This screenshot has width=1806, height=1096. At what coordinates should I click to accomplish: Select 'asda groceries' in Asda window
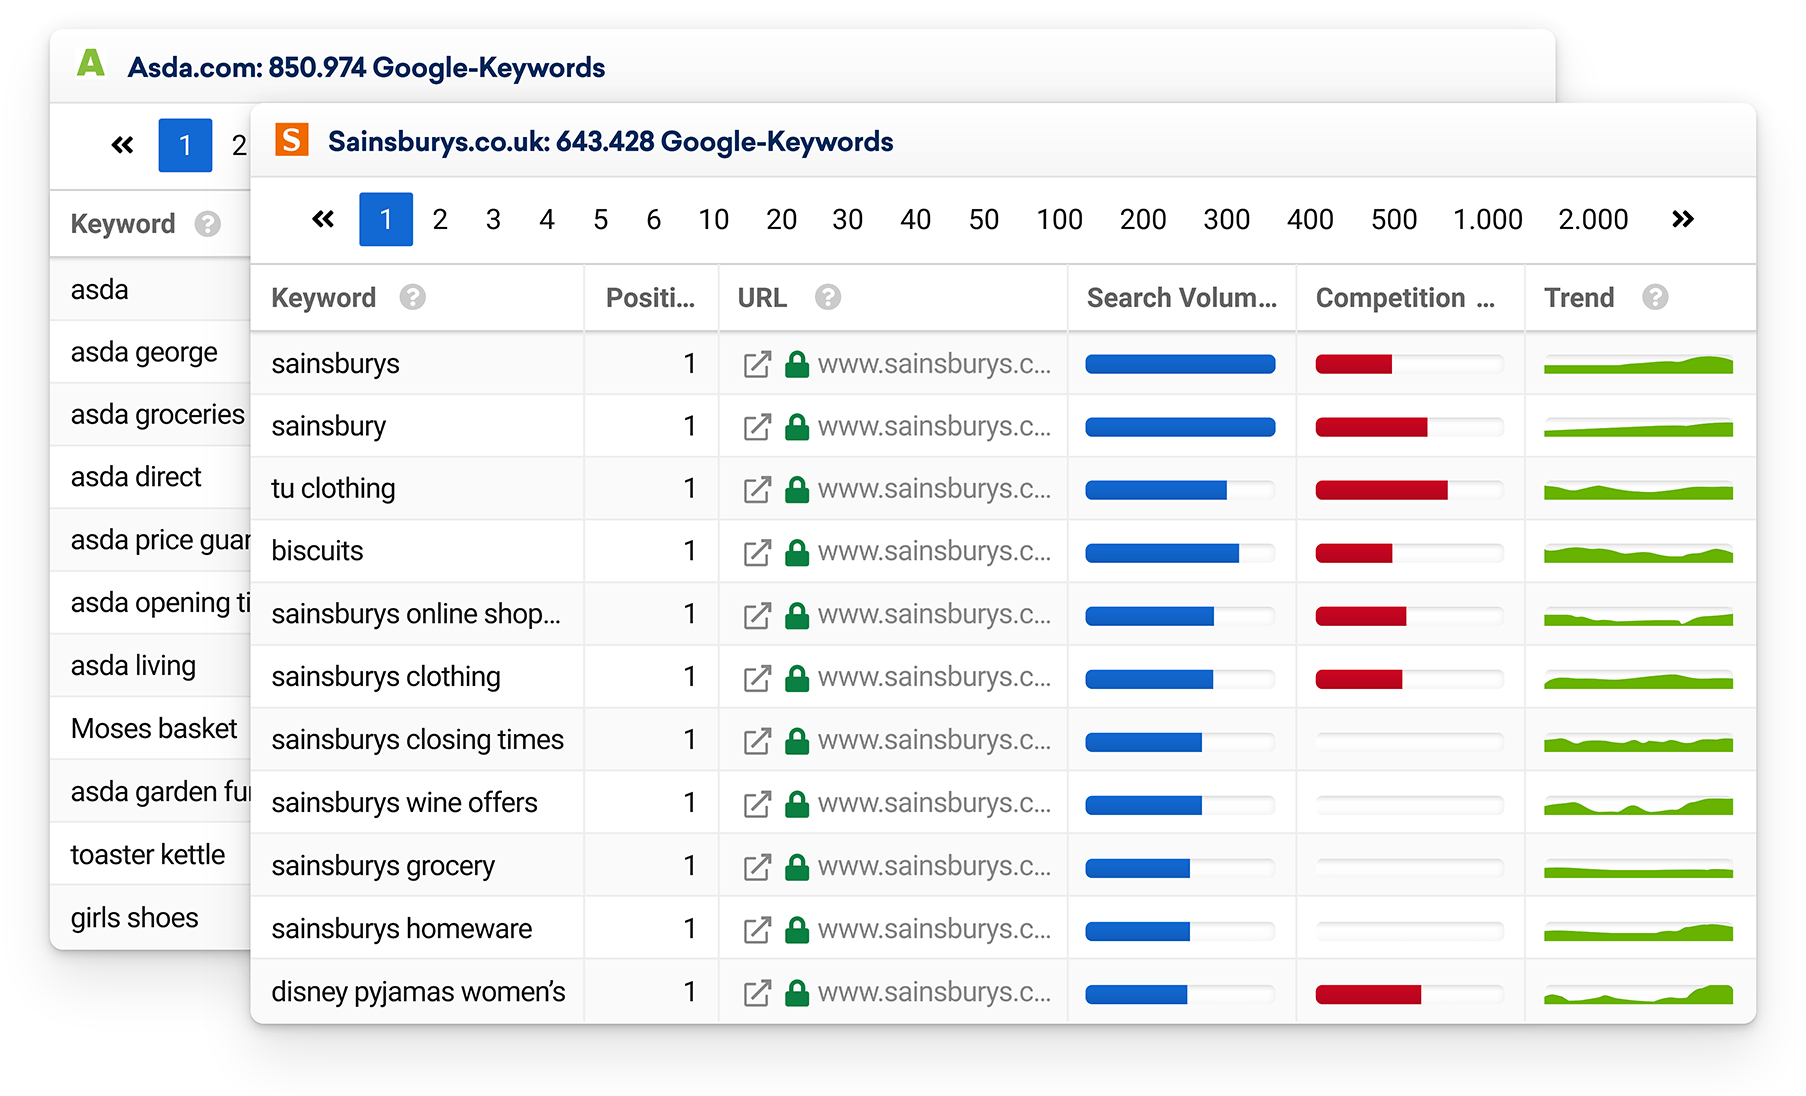[158, 415]
